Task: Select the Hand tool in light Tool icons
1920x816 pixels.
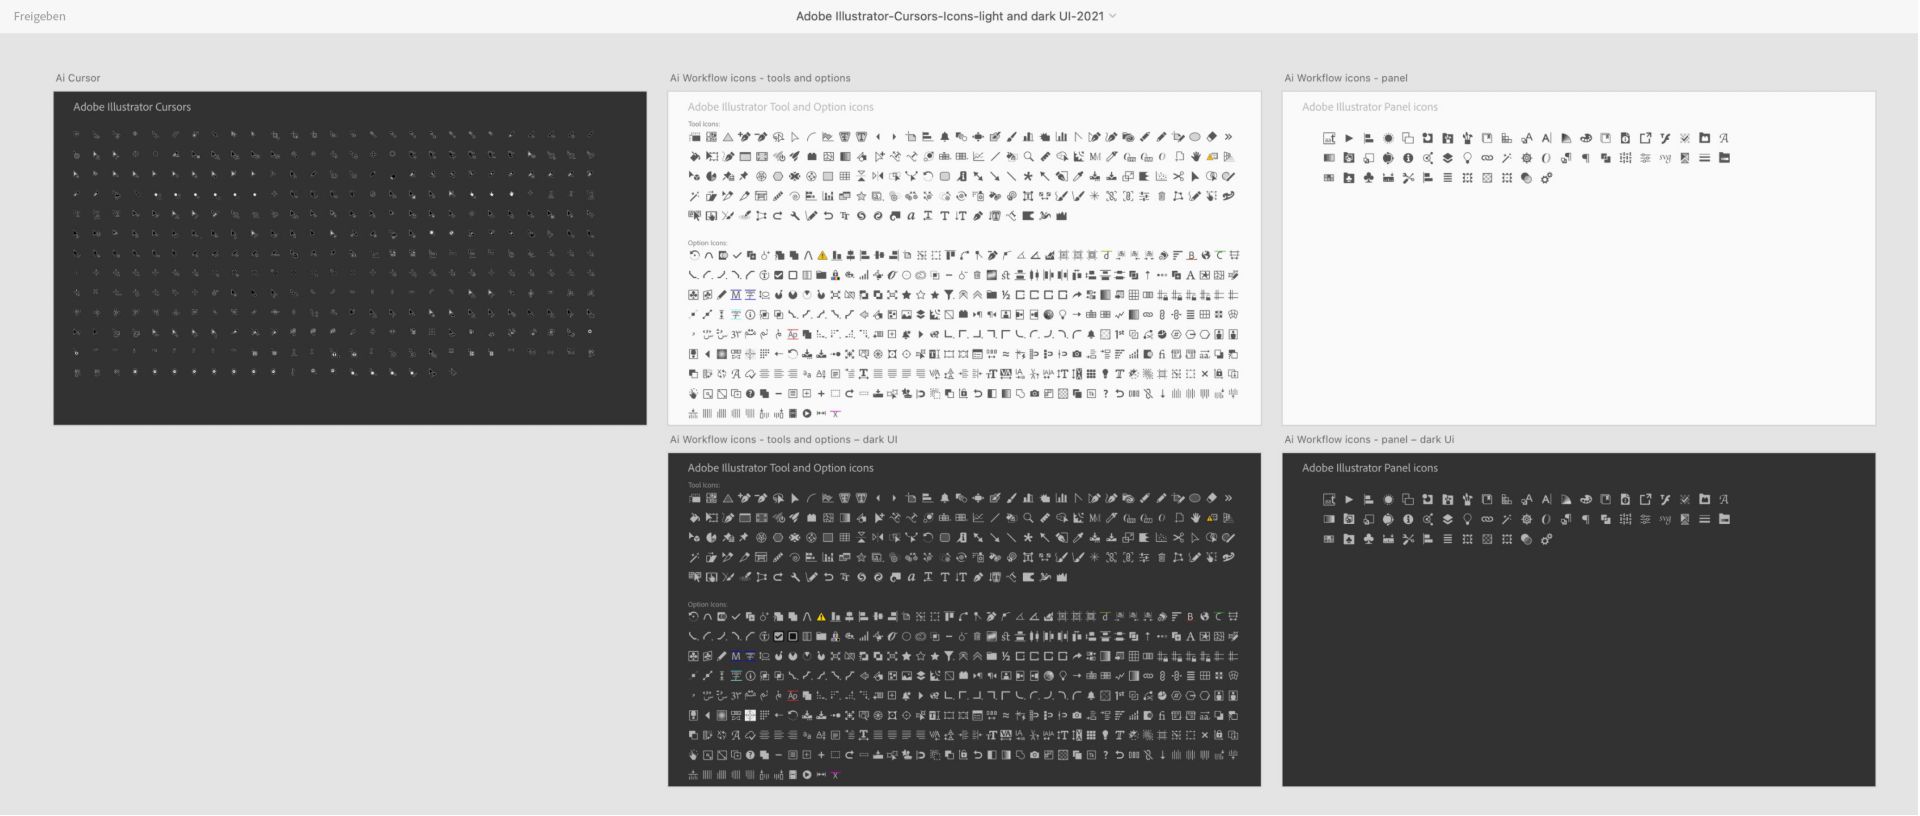Action: click(1196, 156)
